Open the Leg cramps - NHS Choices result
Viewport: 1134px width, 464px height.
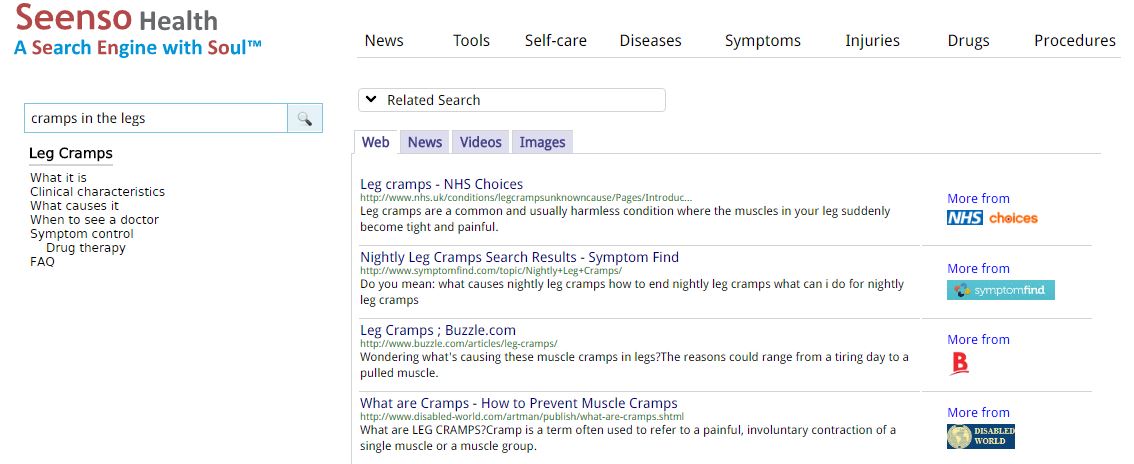441,184
